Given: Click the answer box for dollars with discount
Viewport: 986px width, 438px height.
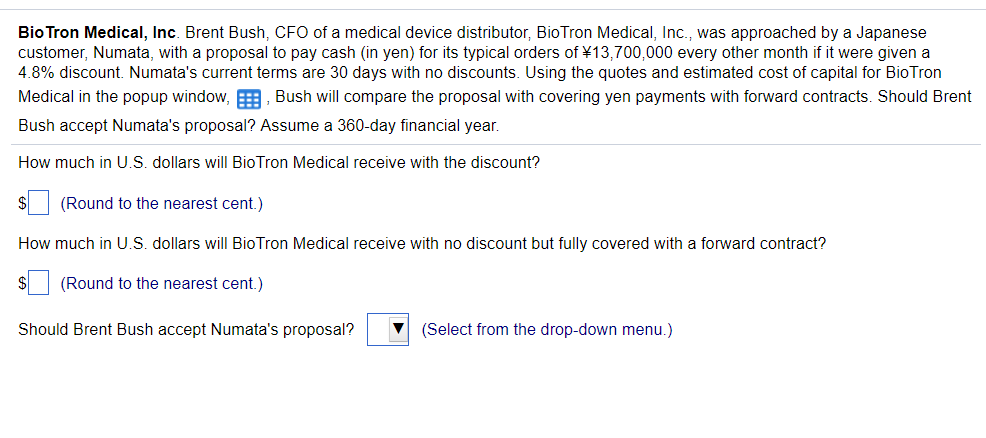Looking at the screenshot, I should [39, 203].
